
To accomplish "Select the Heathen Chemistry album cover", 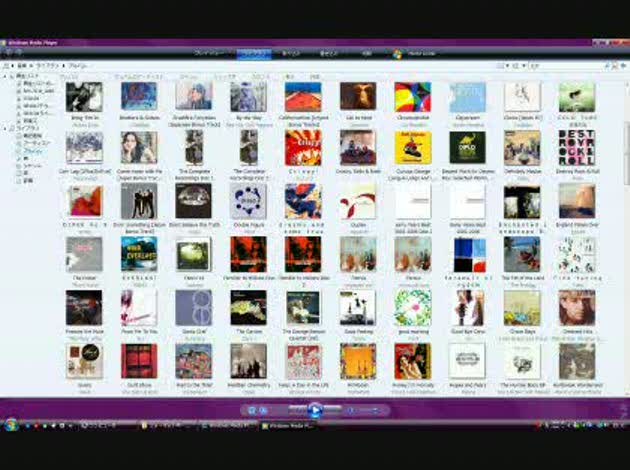I will (248, 361).
